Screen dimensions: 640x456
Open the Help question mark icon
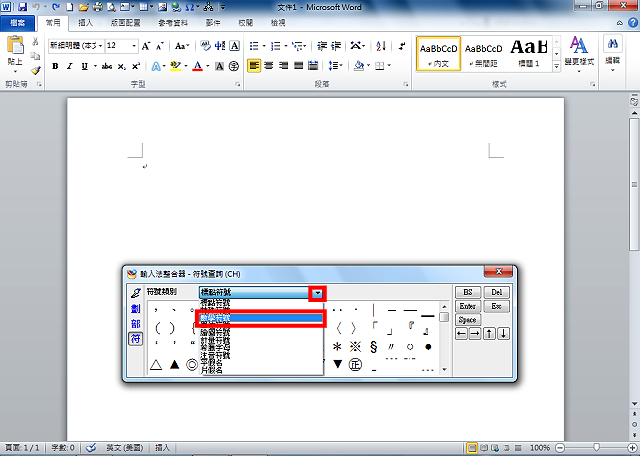tap(633, 23)
